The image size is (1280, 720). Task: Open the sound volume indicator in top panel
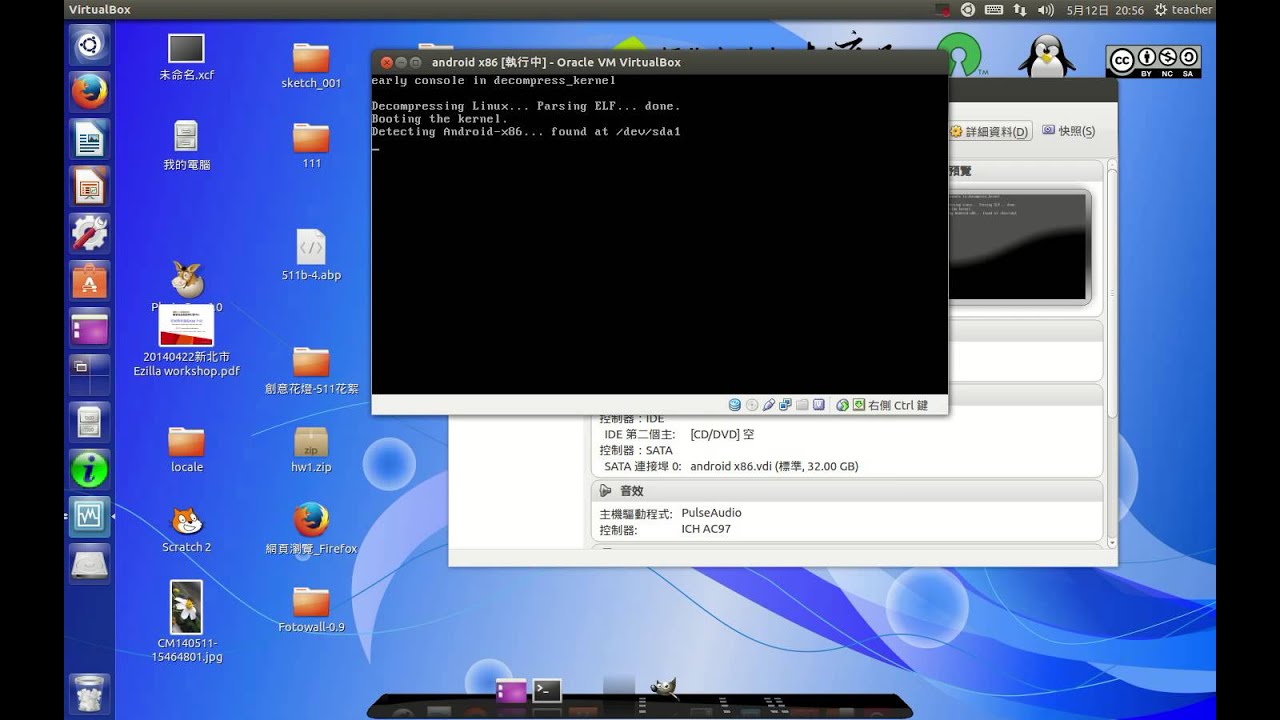[x=1046, y=10]
